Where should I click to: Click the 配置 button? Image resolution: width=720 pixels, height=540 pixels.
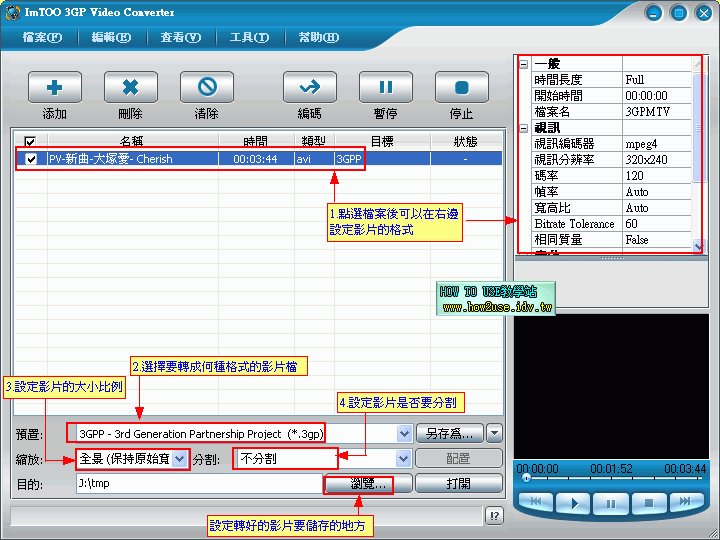458,458
